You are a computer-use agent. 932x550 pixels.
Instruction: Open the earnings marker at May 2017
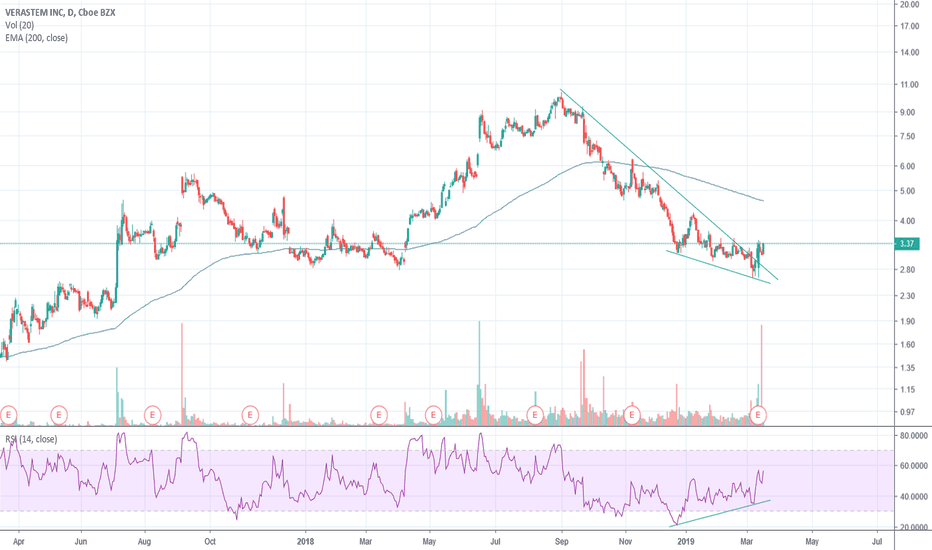point(59,414)
